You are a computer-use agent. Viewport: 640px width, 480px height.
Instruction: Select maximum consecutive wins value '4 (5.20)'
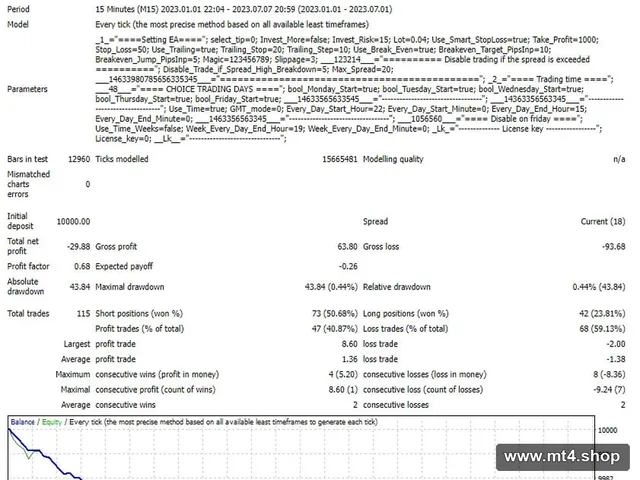[343, 374]
